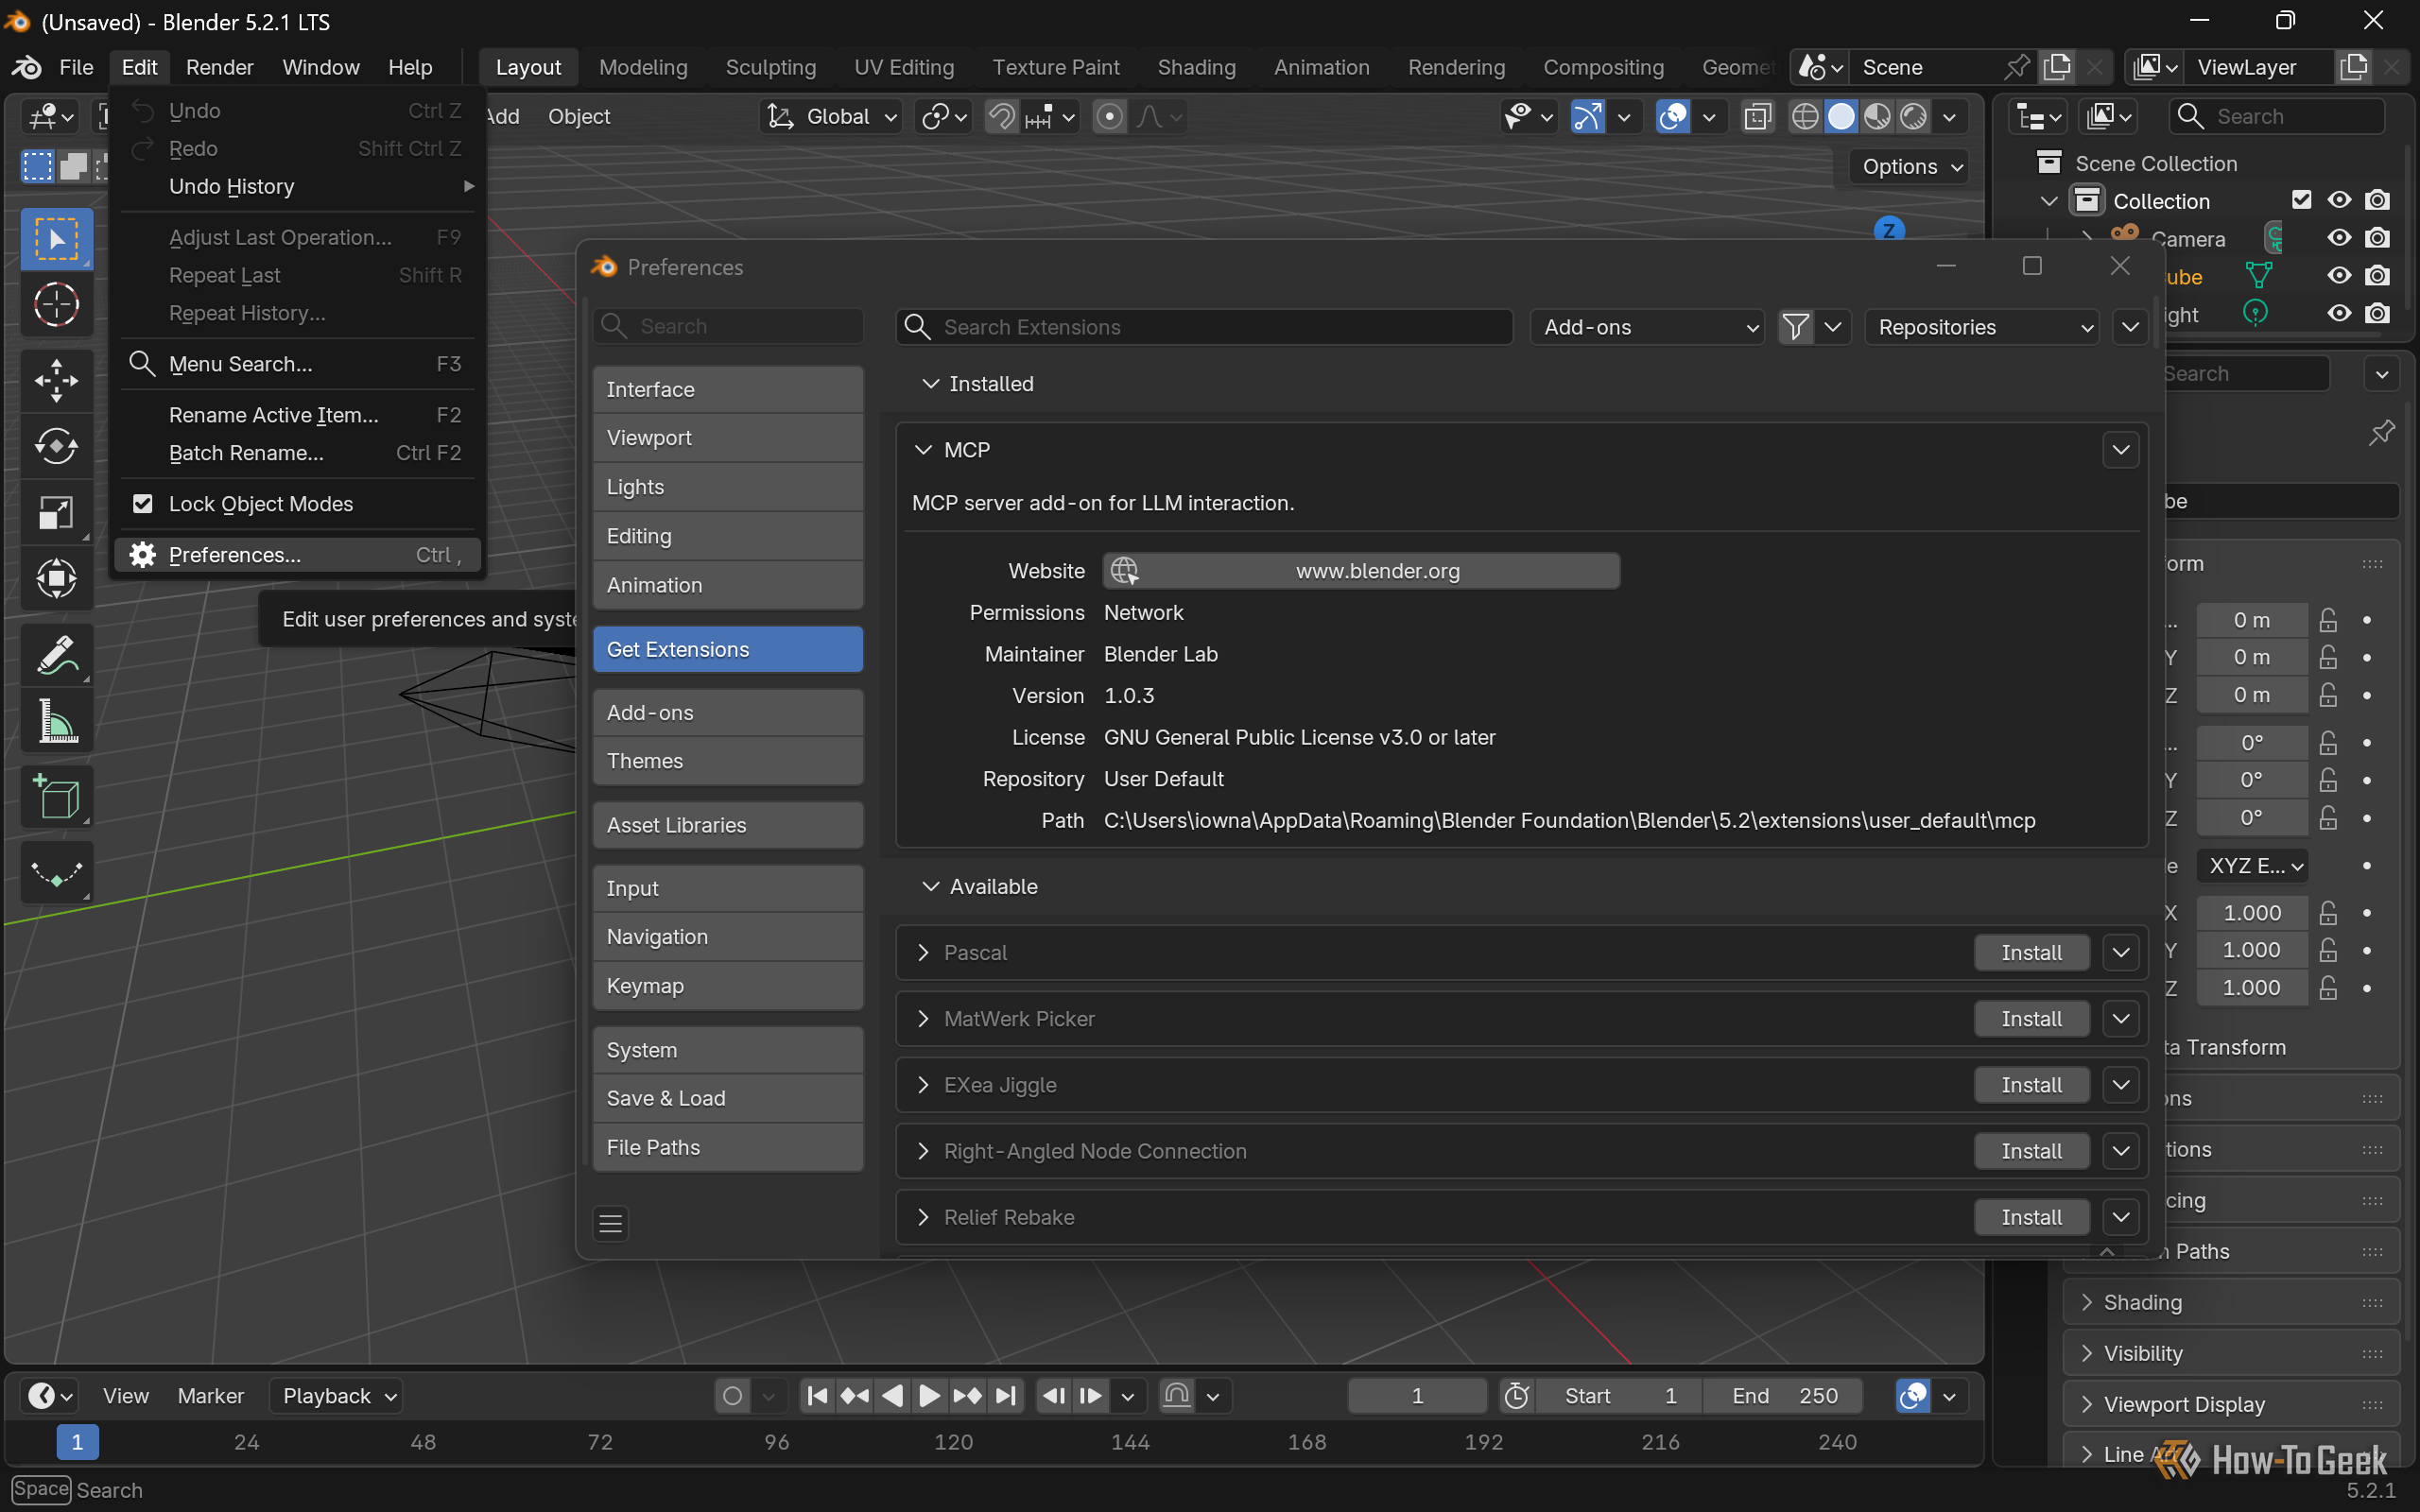Select the Select Box tool
The image size is (2420, 1512).
click(x=57, y=240)
